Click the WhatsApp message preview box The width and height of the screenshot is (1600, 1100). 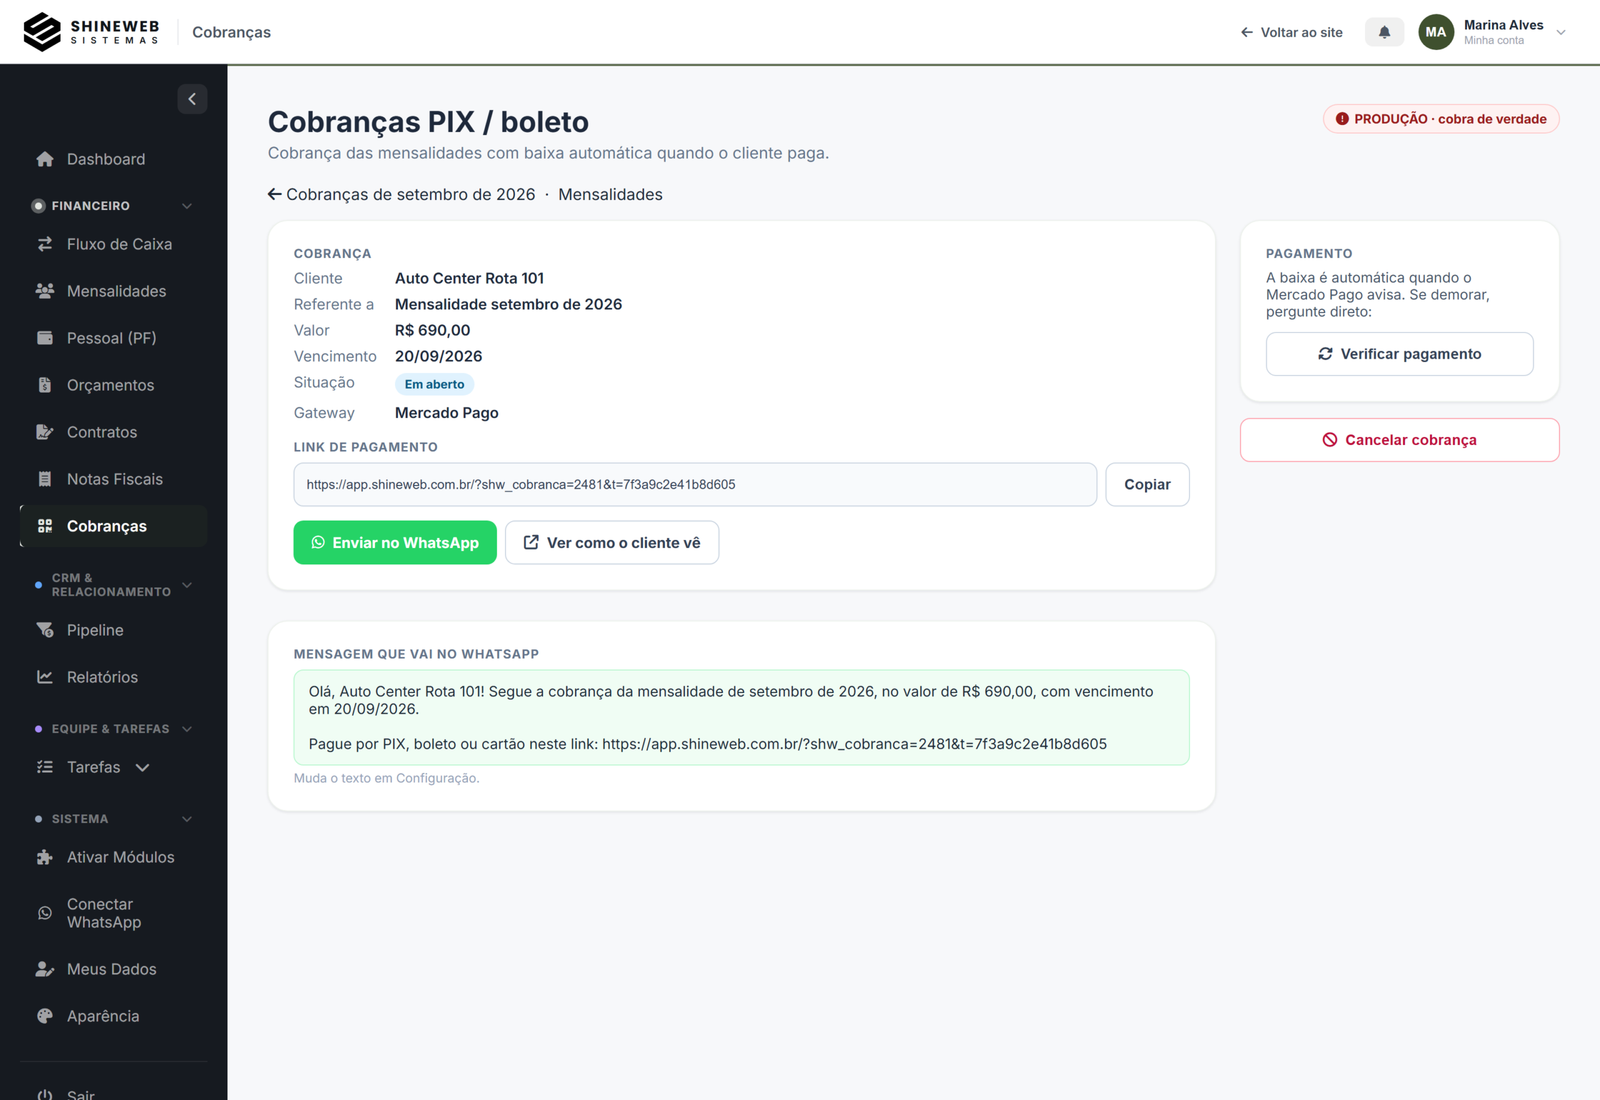pyautogui.click(x=741, y=717)
